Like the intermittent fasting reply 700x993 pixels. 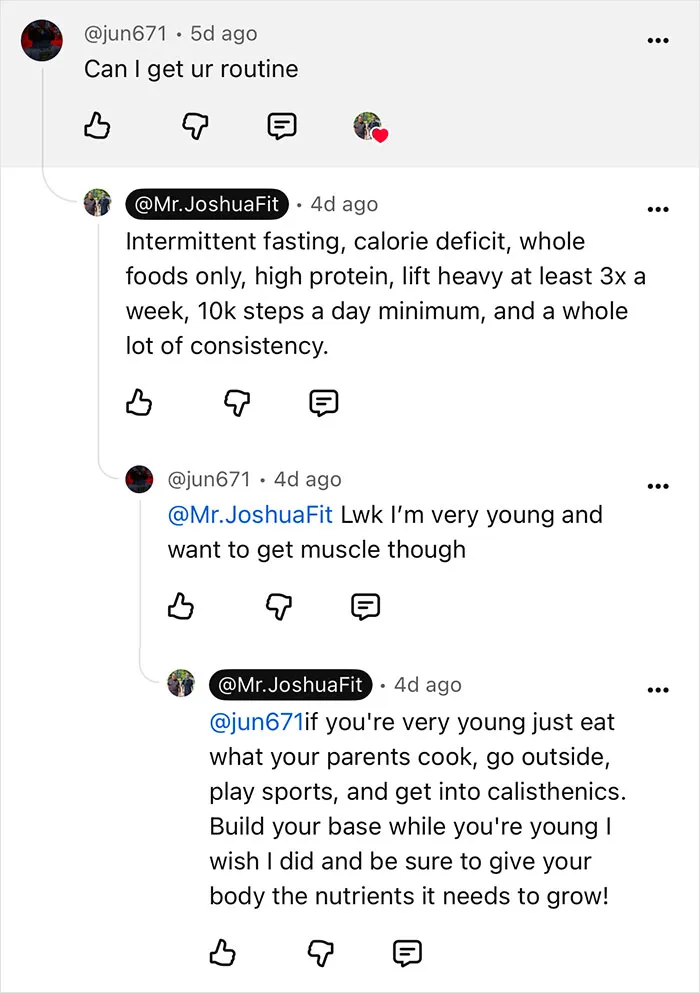(139, 402)
